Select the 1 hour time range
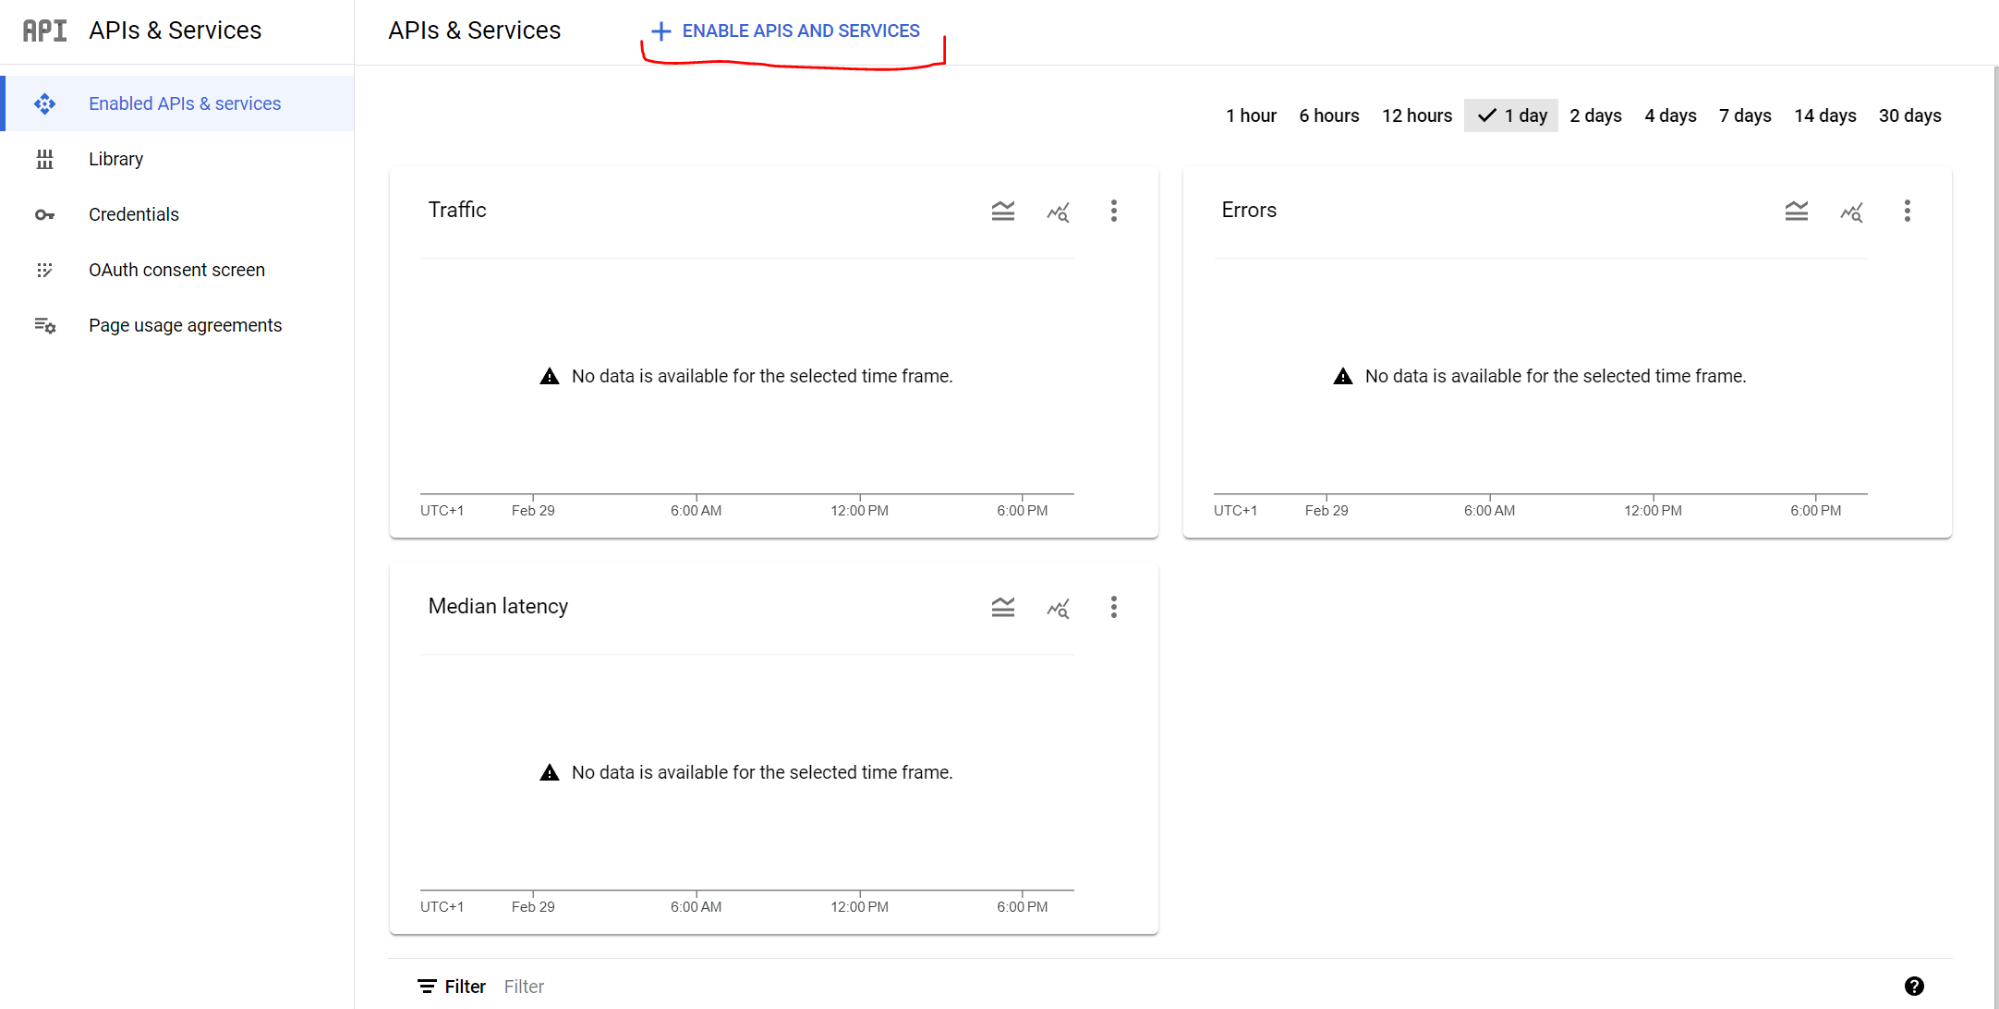The image size is (1999, 1009). coord(1250,116)
